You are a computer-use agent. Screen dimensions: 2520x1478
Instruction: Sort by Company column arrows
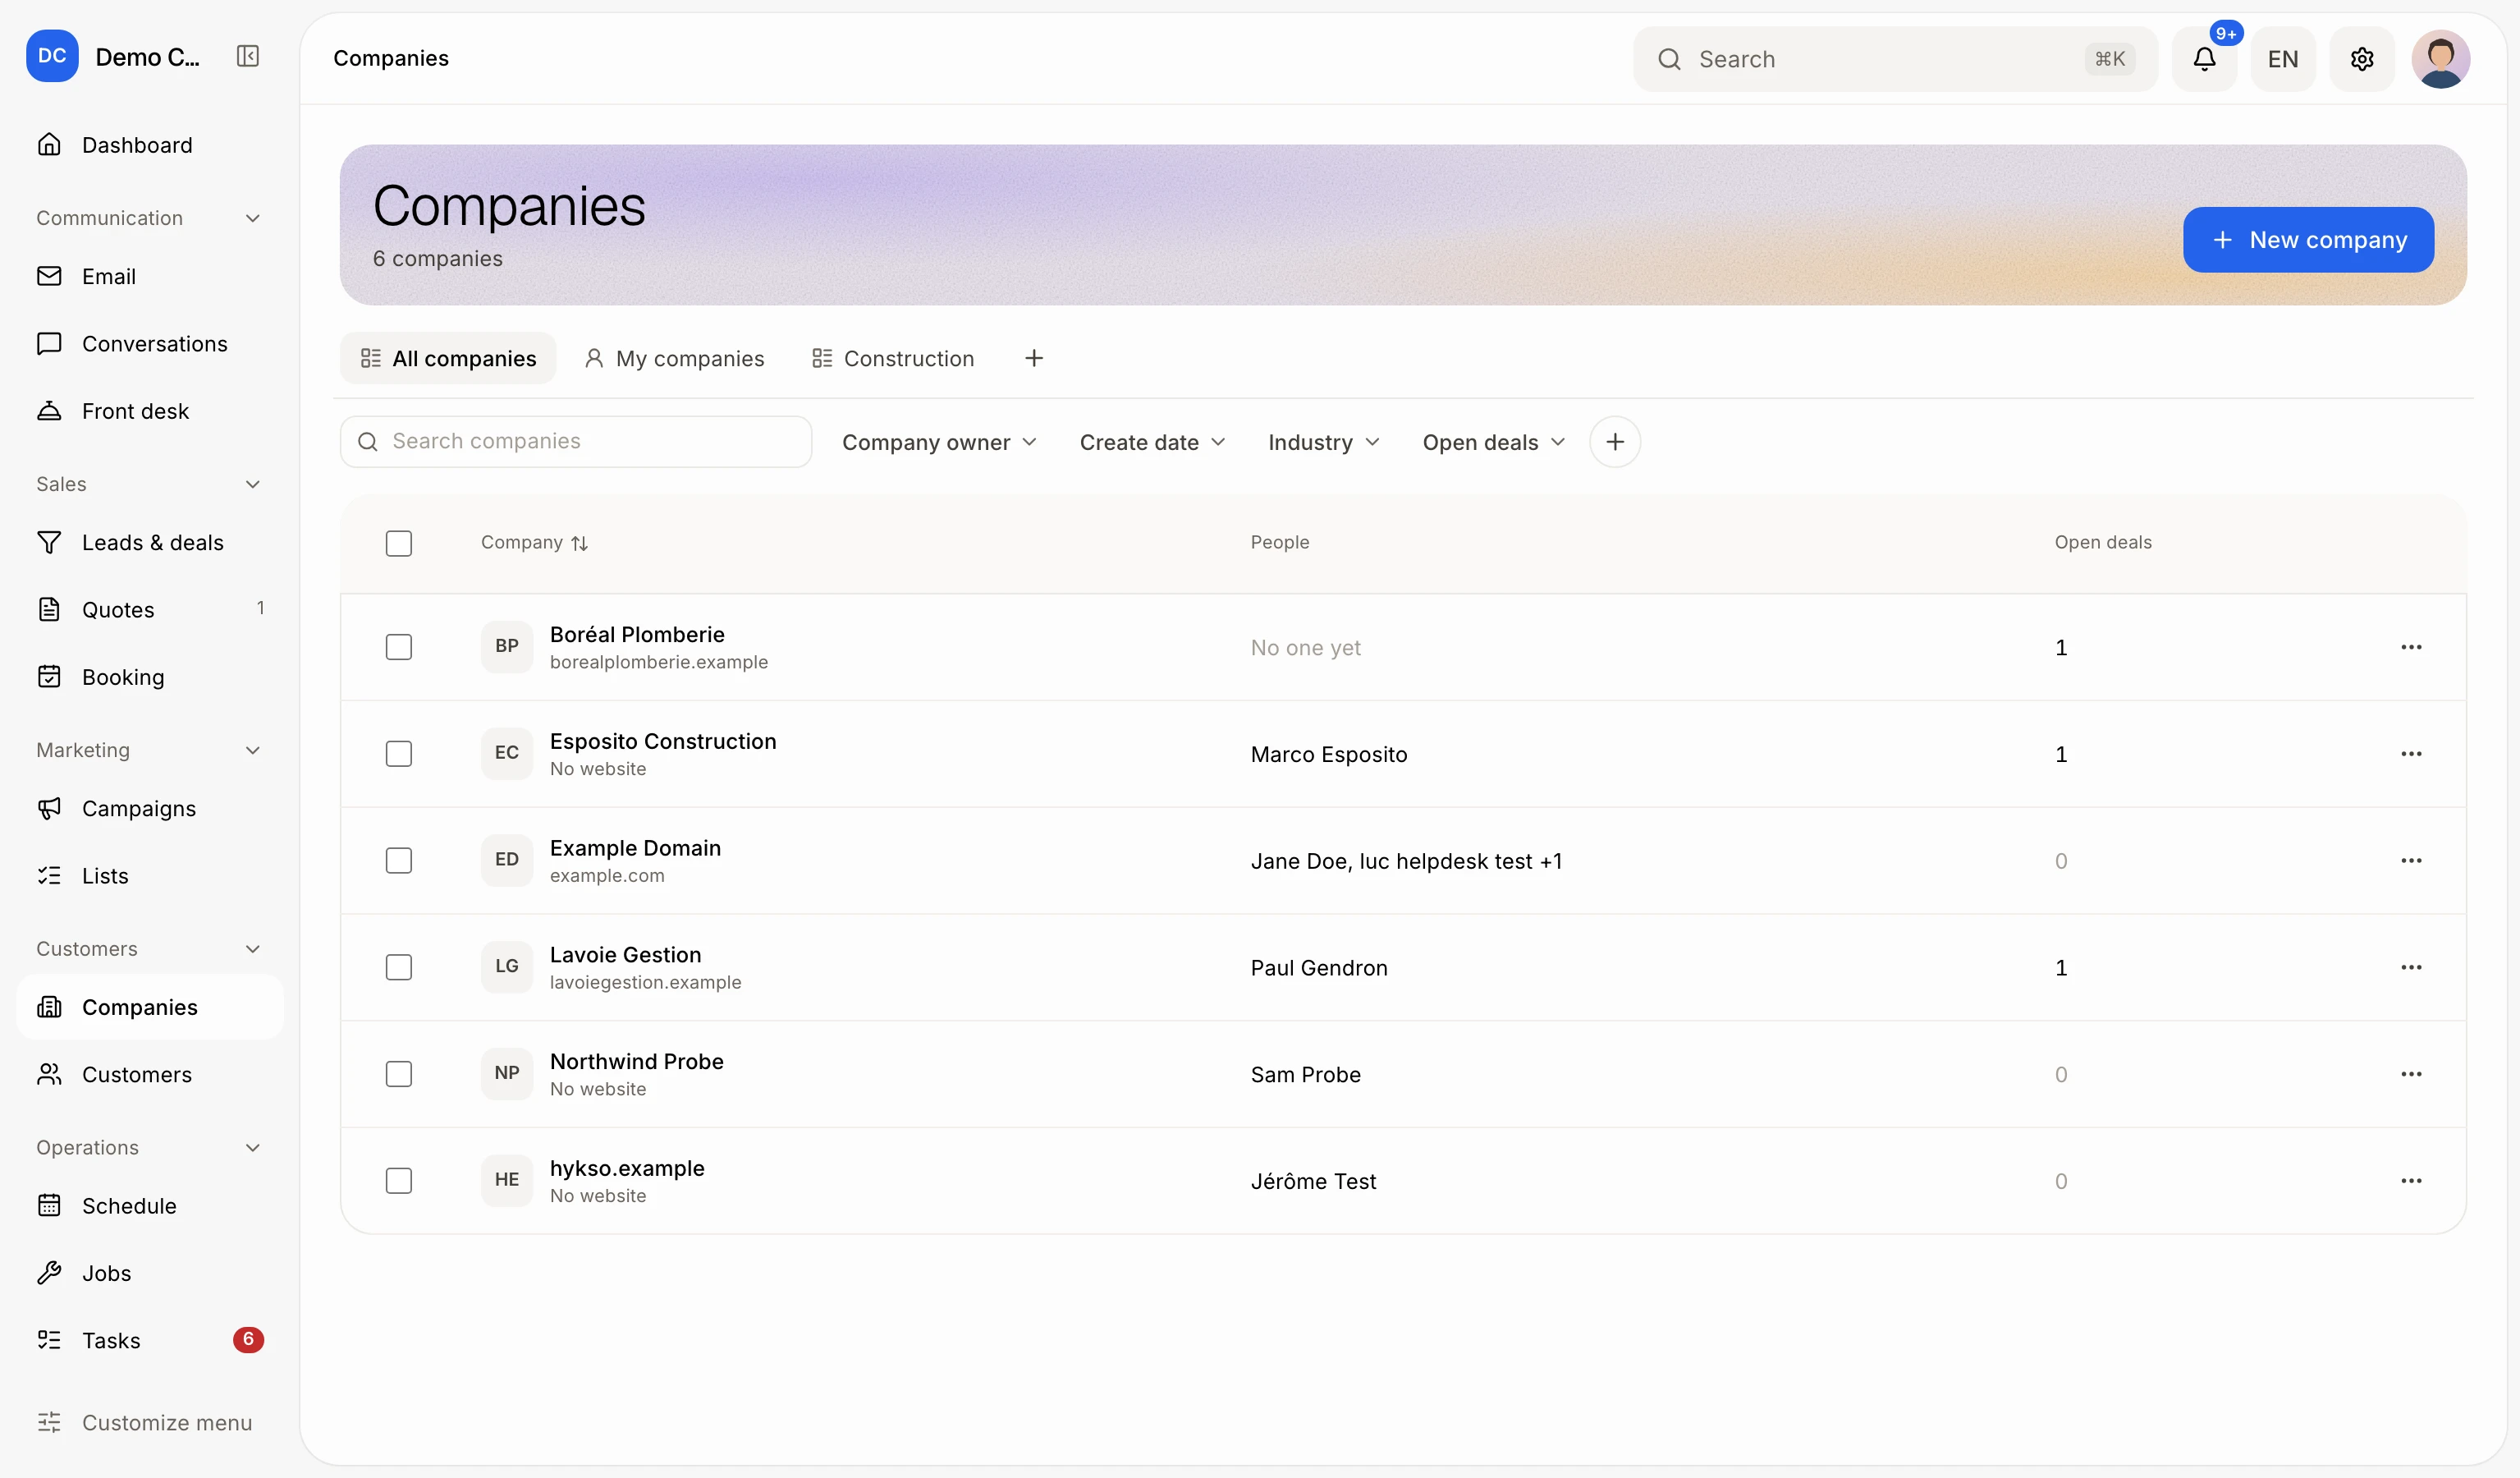tap(580, 543)
